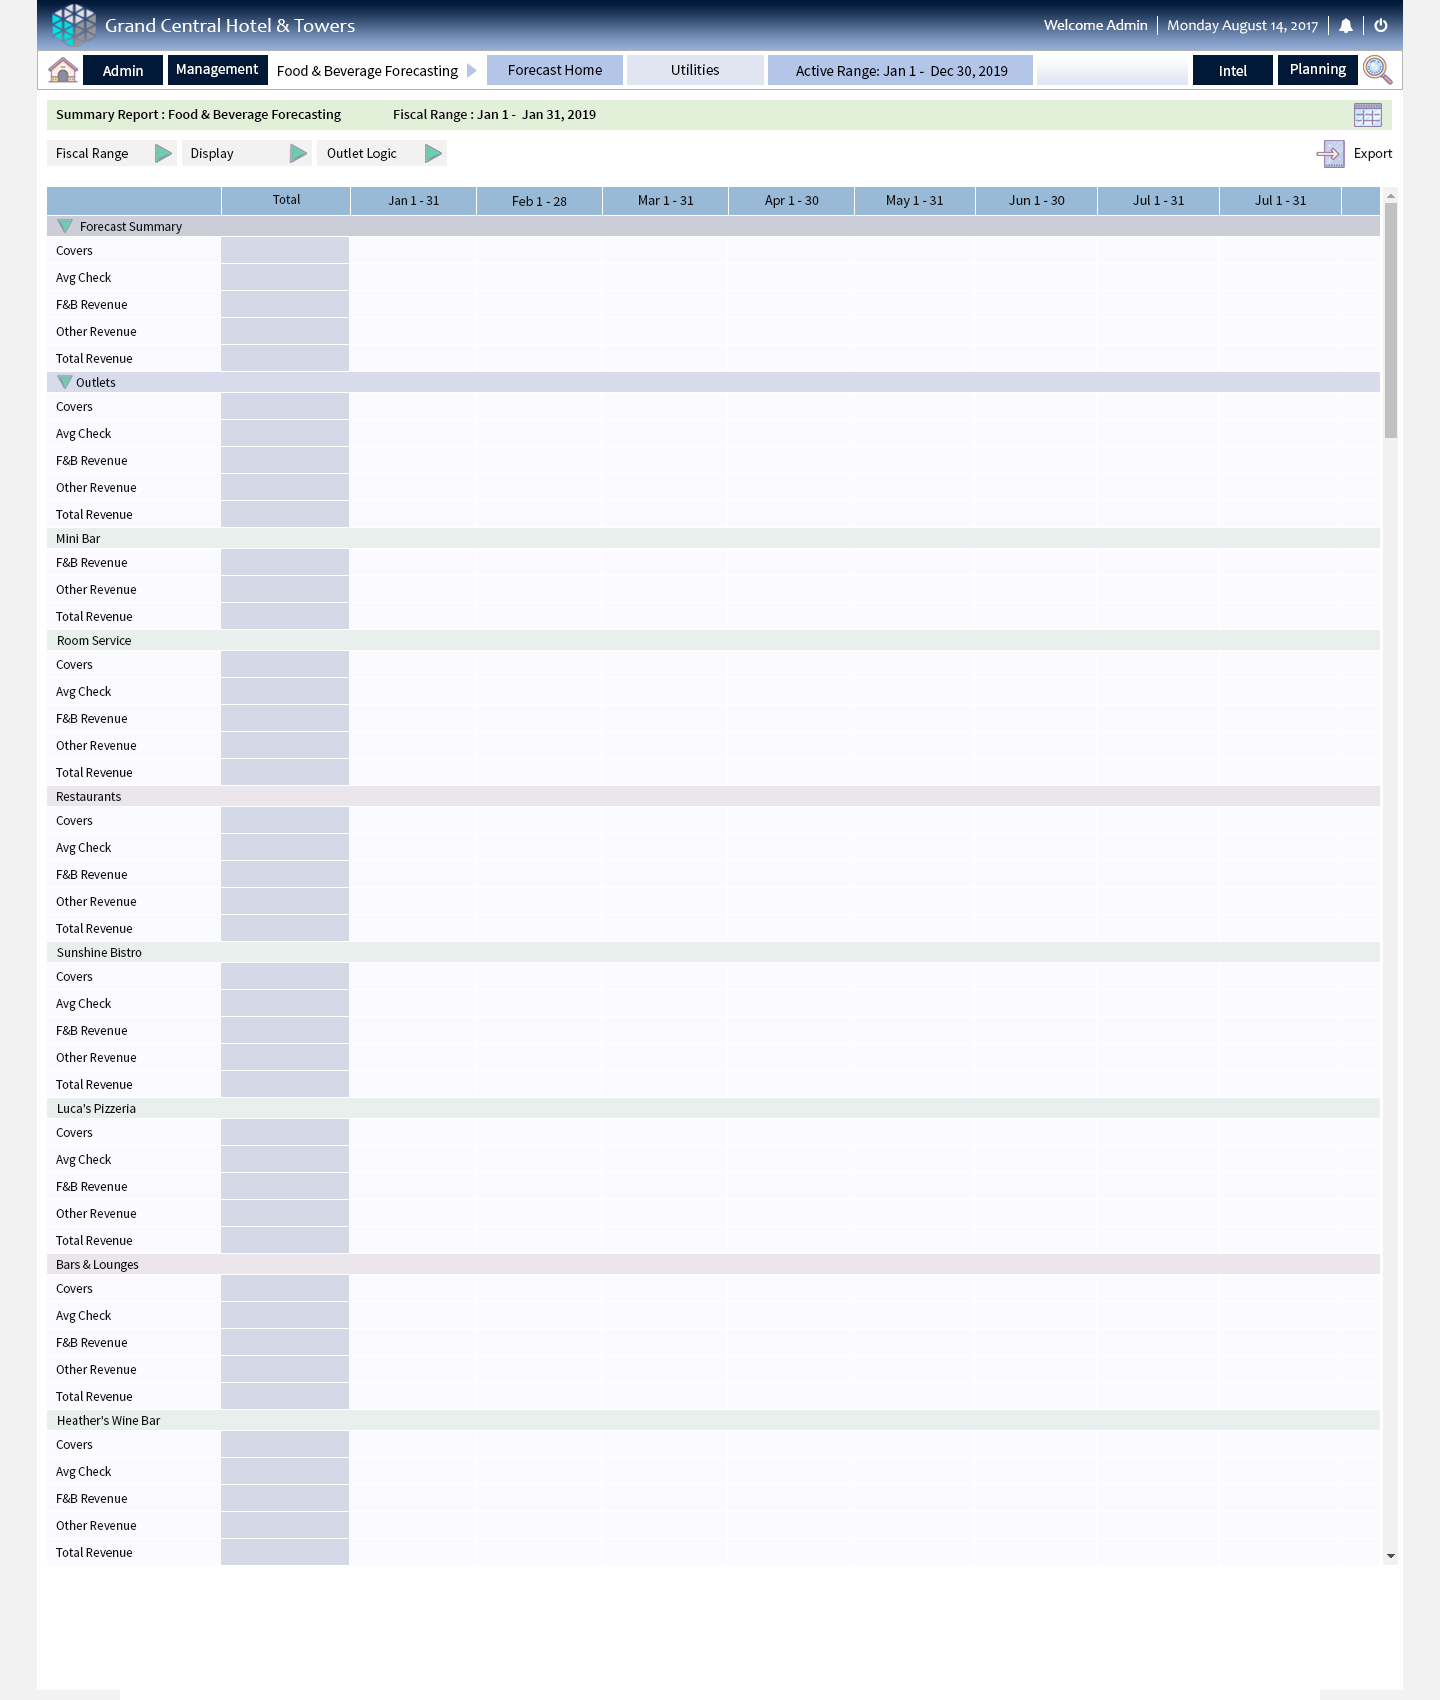Click the scrollbar down arrow
This screenshot has height=1700, width=1440.
pos(1390,1557)
